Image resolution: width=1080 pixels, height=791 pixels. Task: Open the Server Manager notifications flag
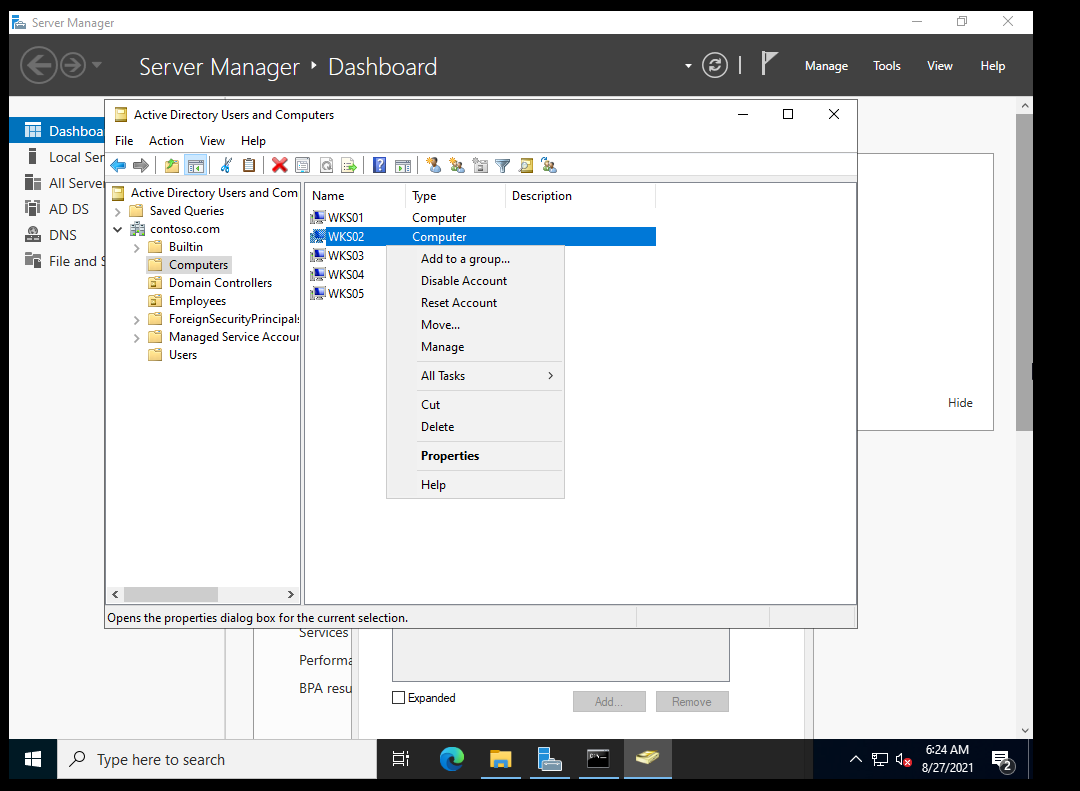(769, 63)
